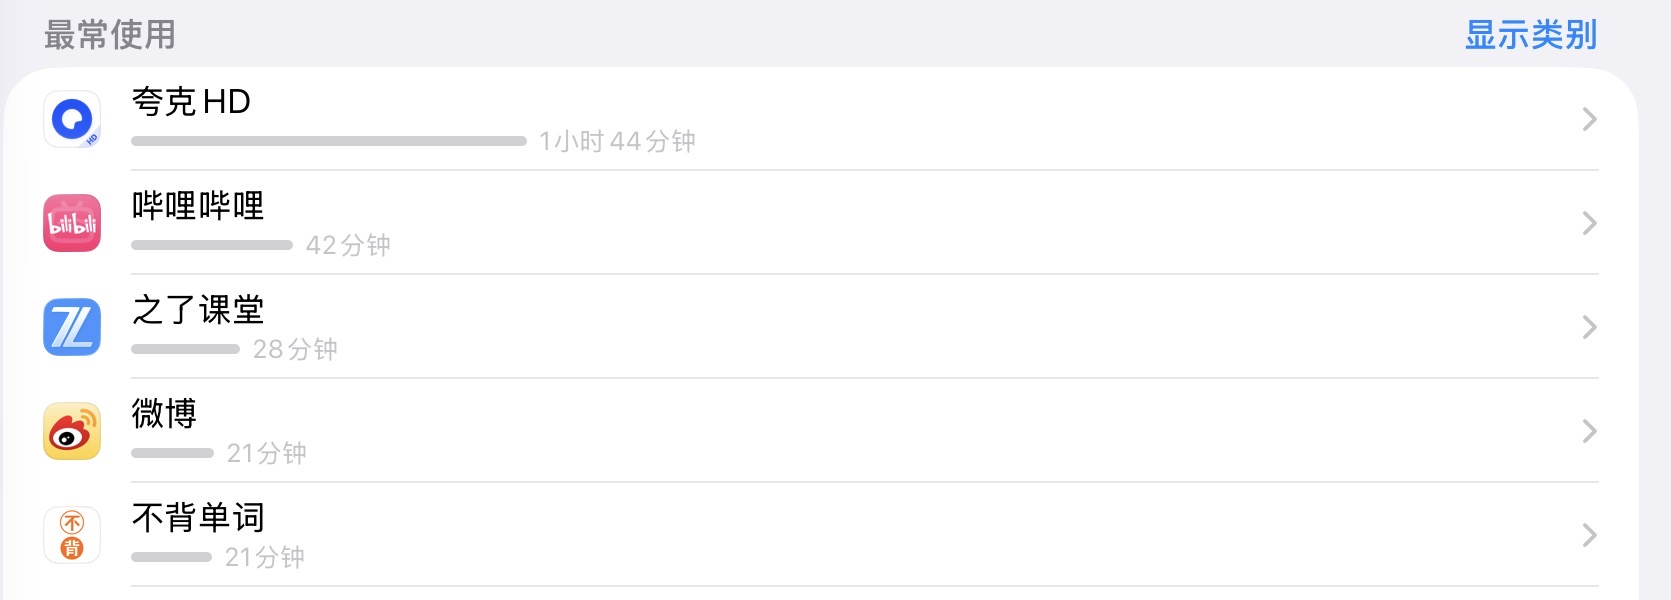Image resolution: width=1671 pixels, height=600 pixels.
Task: Click the 哔哩哔哩 usage time bar
Action: point(211,245)
